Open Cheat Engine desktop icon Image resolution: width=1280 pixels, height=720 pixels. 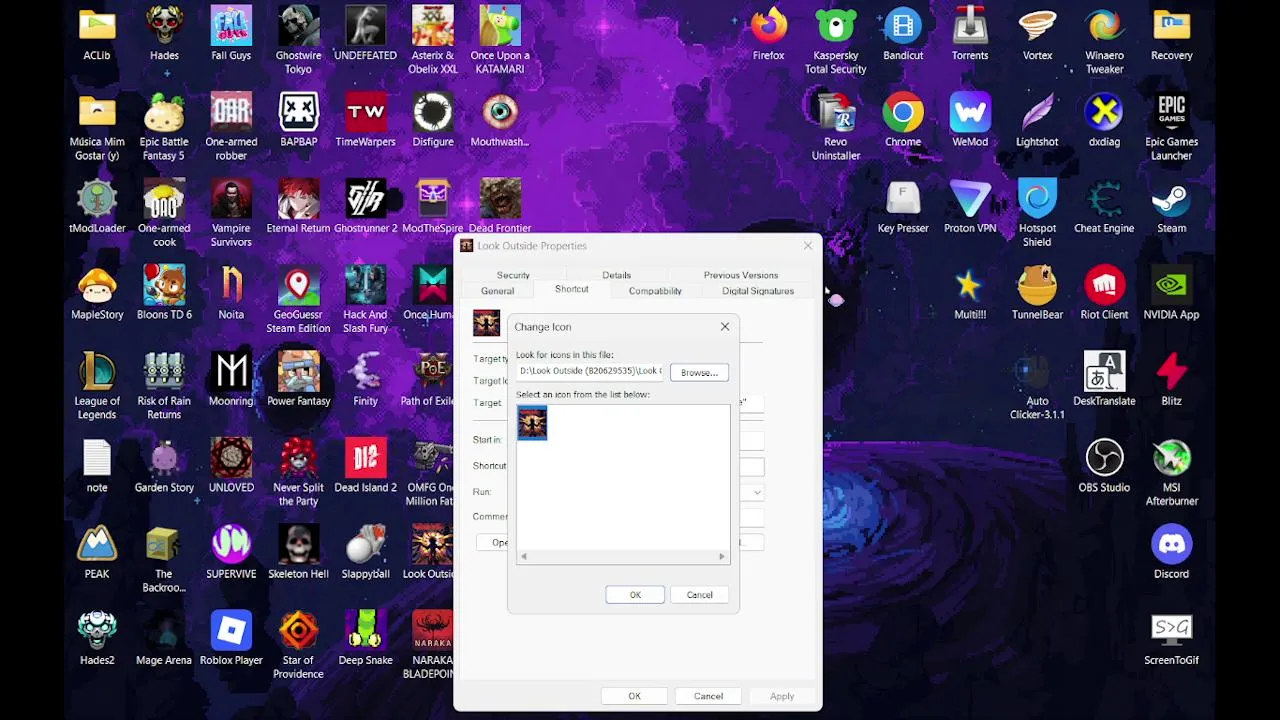click(x=1104, y=207)
